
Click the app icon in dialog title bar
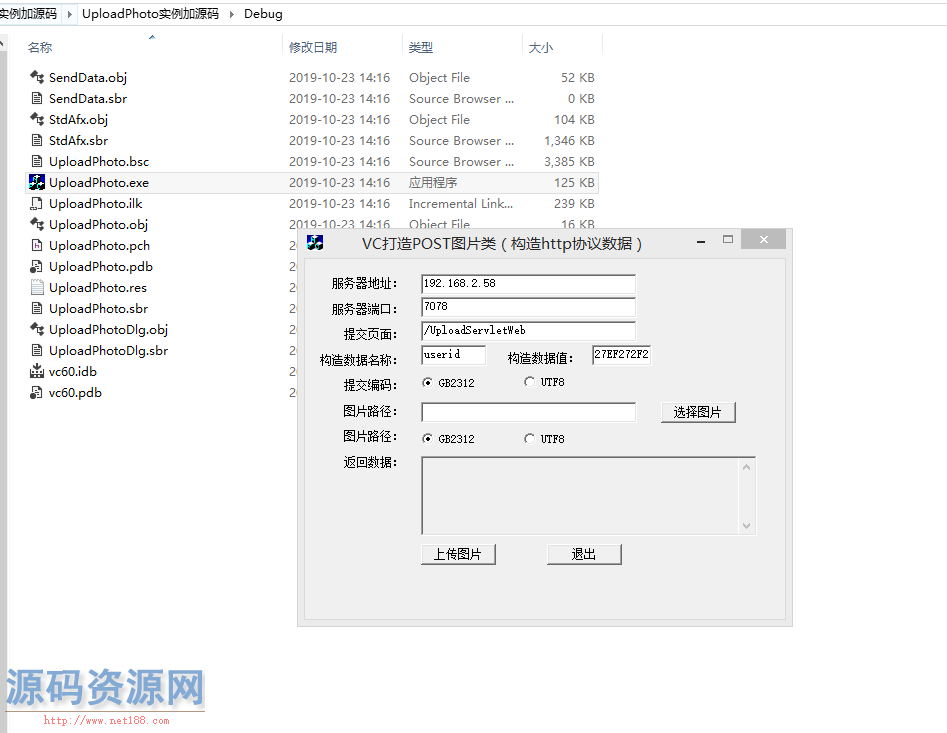pos(315,243)
